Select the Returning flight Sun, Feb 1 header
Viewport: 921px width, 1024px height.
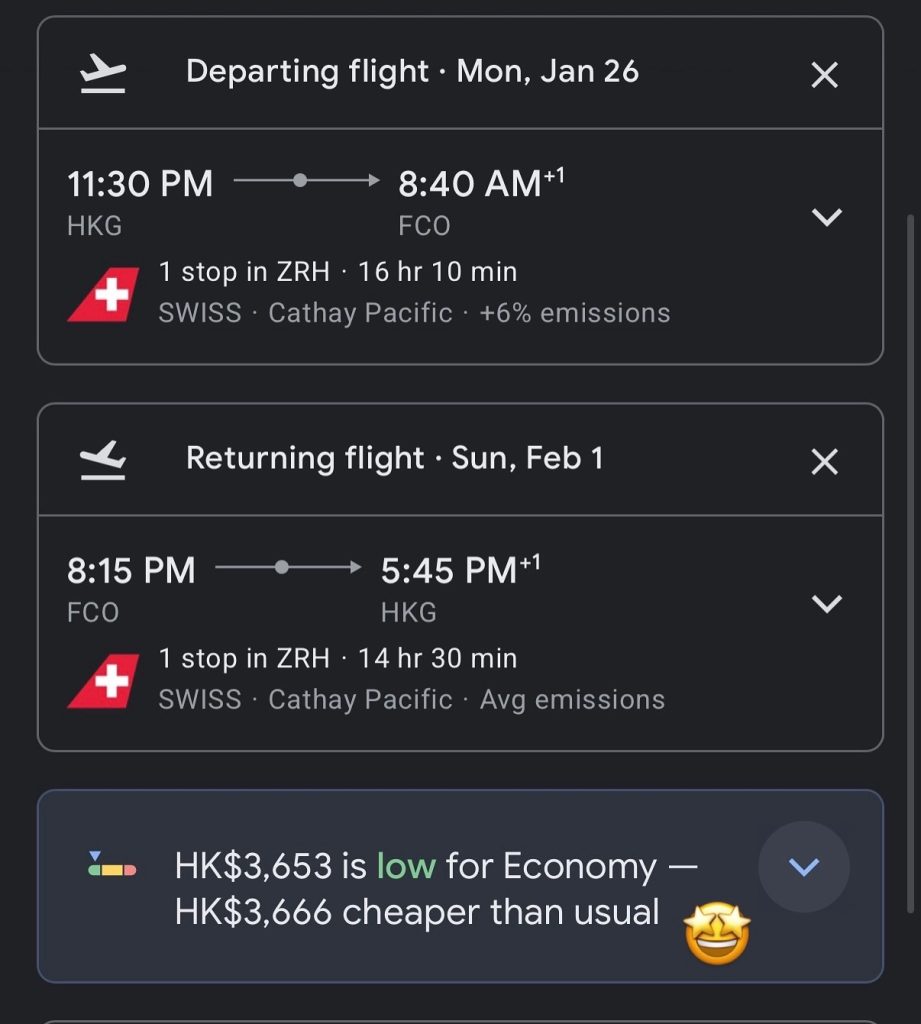pos(394,458)
